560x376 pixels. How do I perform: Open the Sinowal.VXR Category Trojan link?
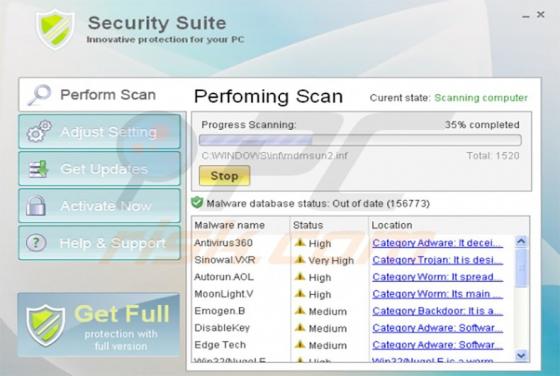438,260
